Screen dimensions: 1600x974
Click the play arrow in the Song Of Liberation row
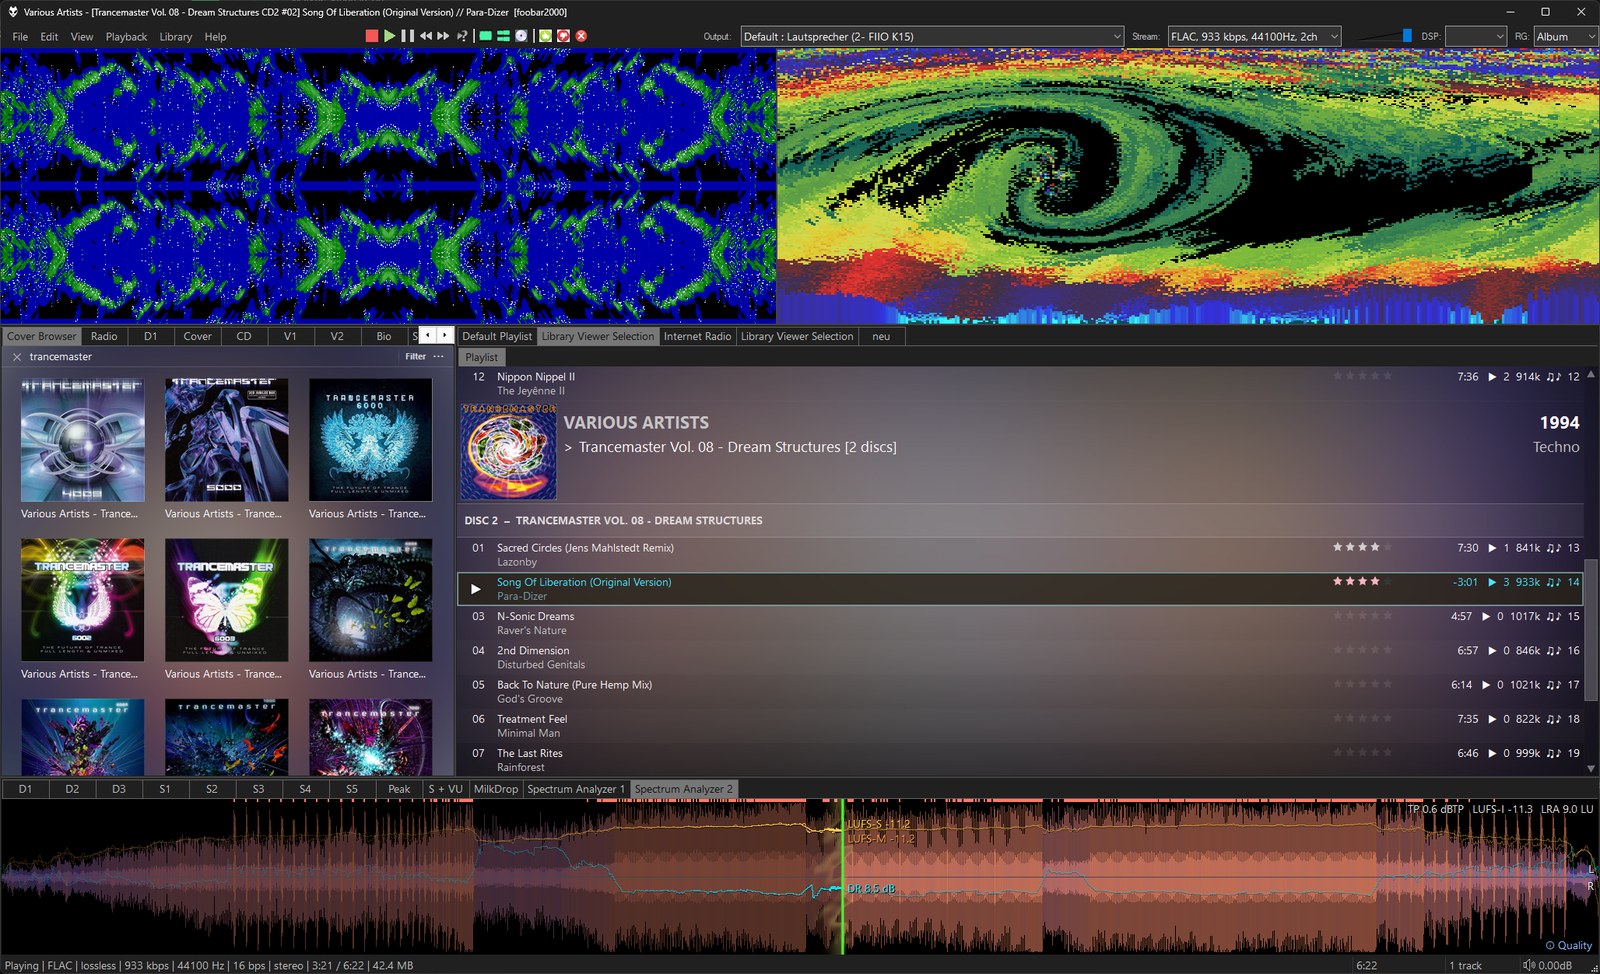(x=476, y=589)
